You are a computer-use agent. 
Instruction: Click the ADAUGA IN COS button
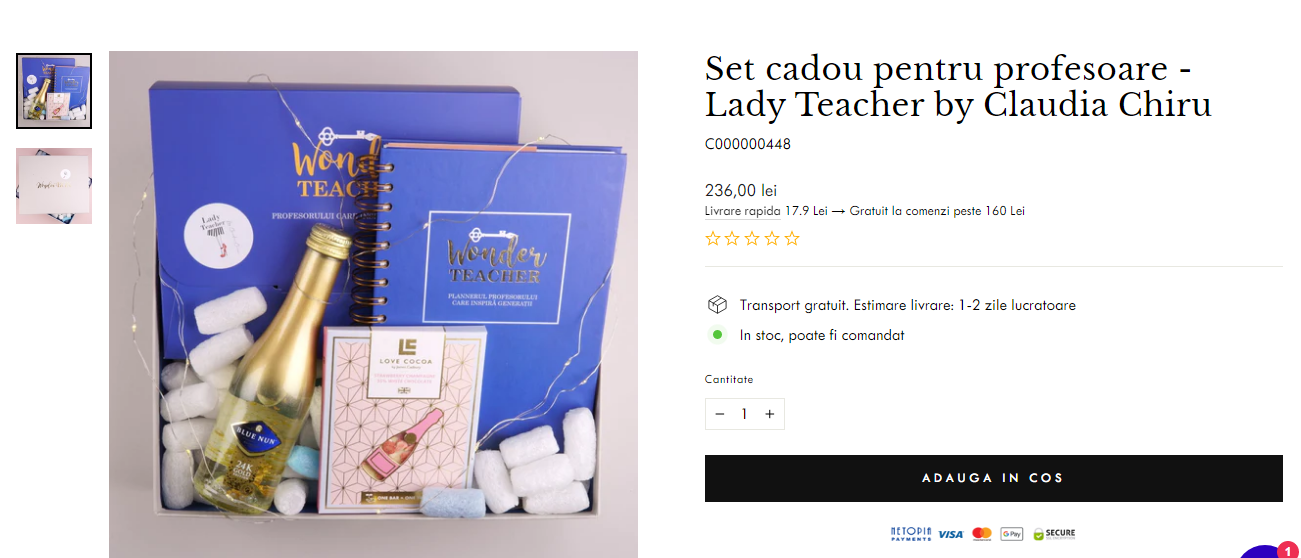[x=993, y=478]
